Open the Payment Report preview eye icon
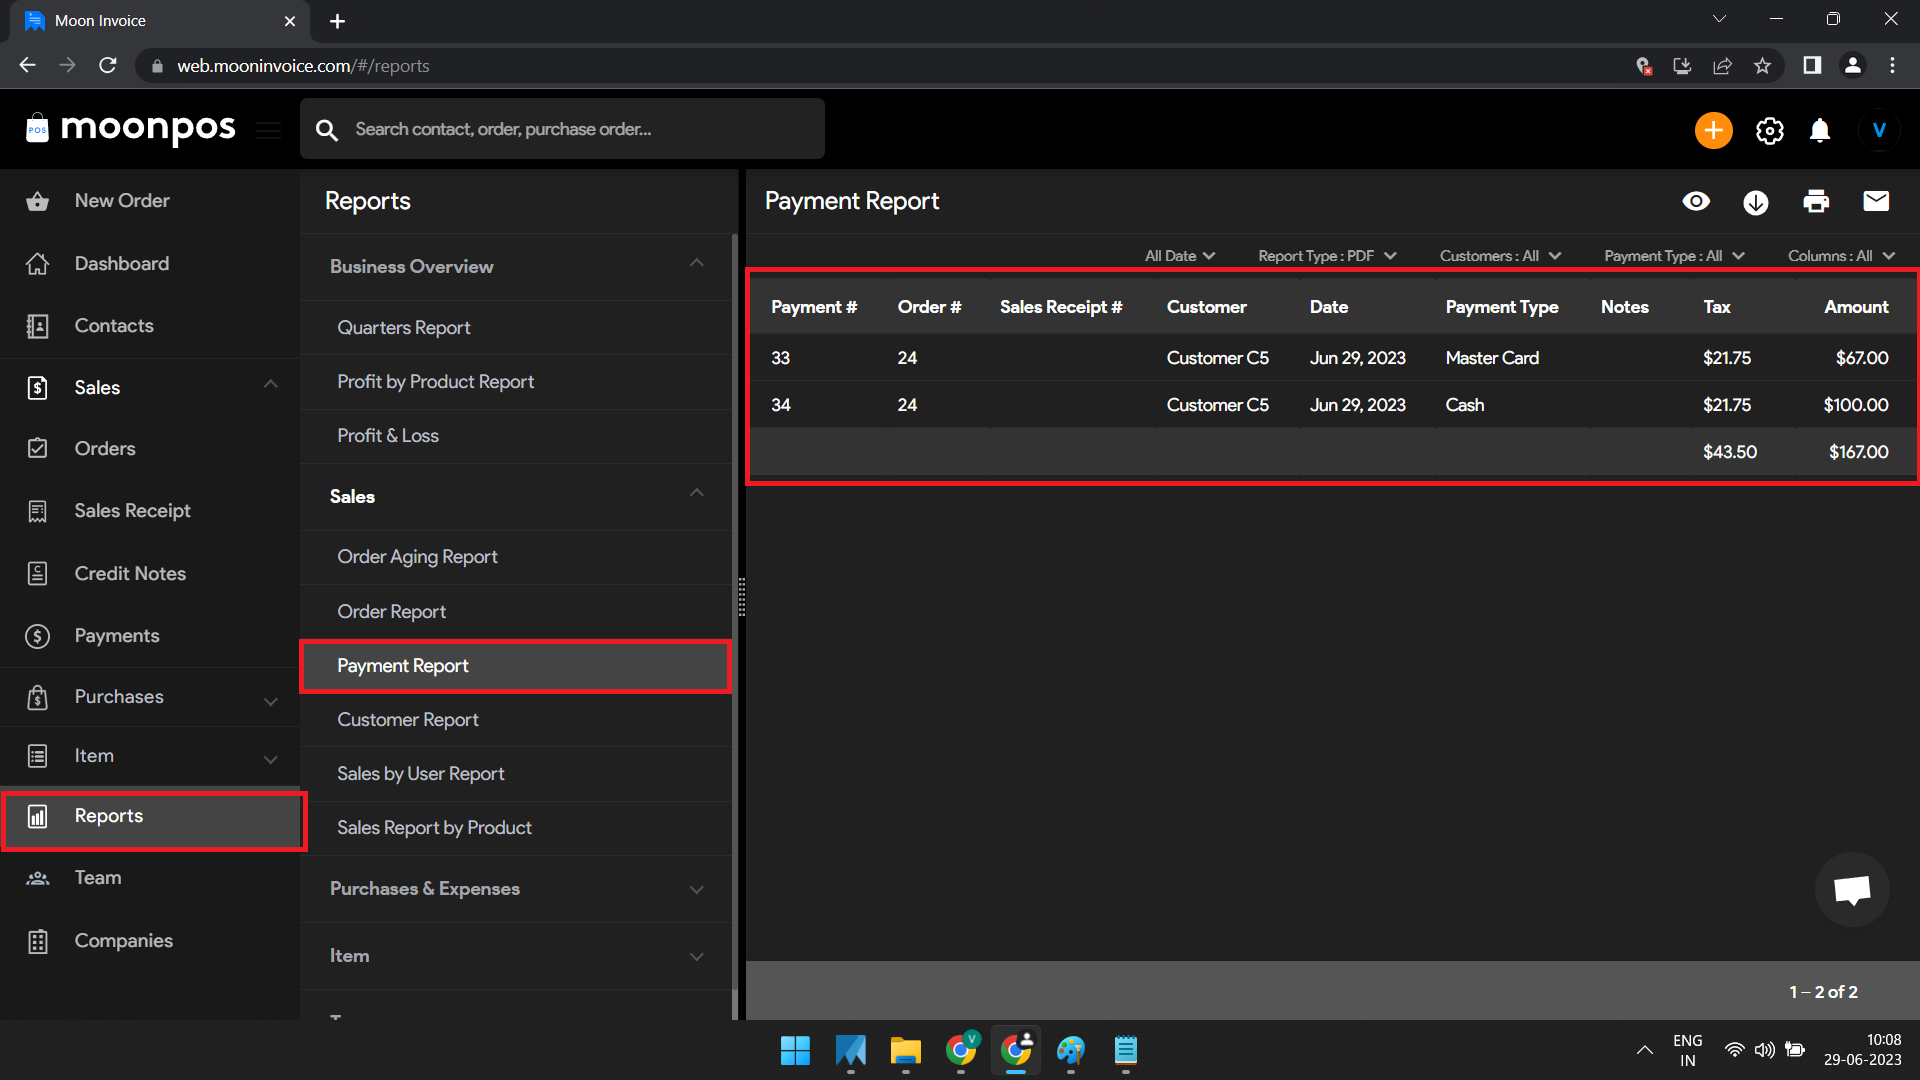The width and height of the screenshot is (1920, 1080). [1696, 201]
